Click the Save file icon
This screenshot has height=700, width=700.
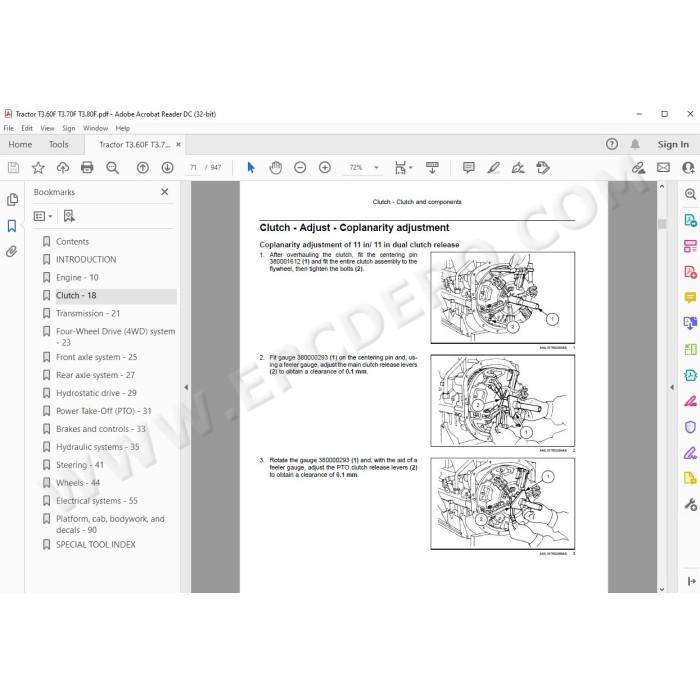[x=13, y=168]
